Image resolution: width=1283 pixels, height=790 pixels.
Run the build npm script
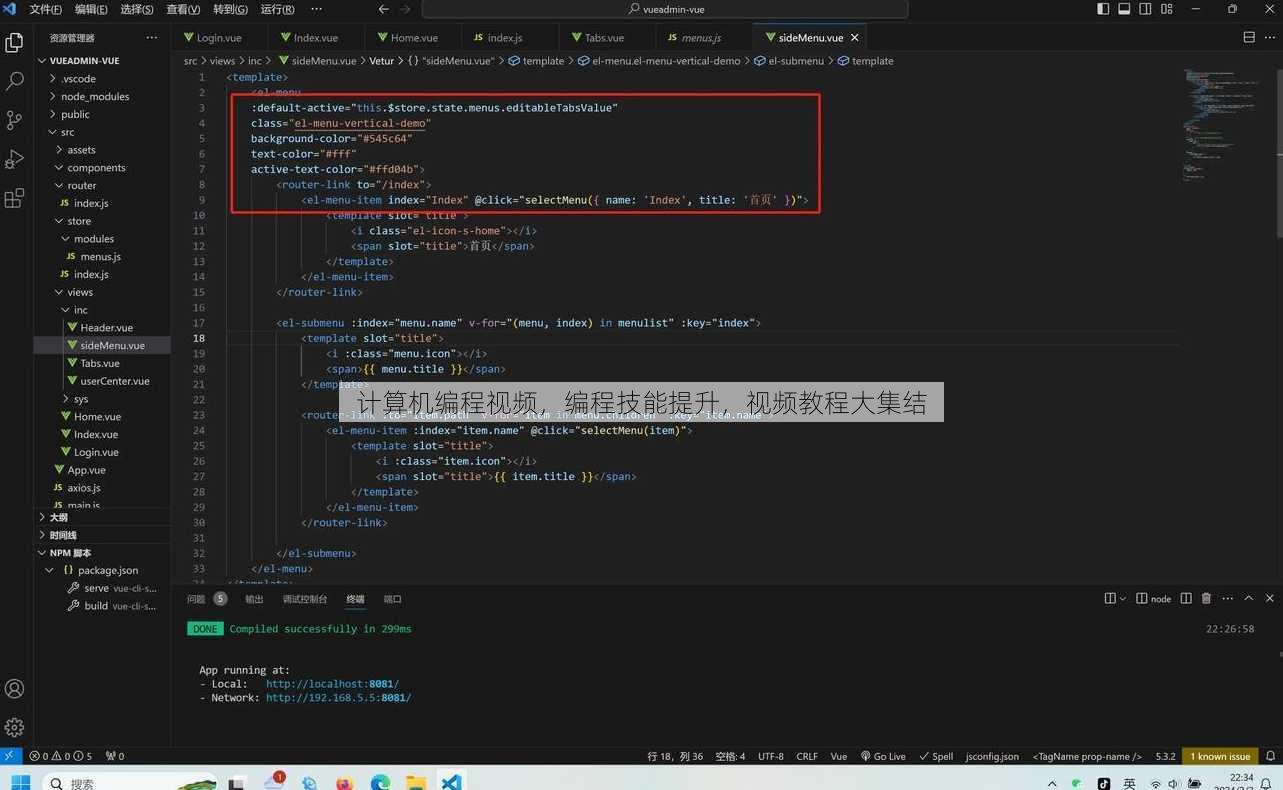click(110, 606)
